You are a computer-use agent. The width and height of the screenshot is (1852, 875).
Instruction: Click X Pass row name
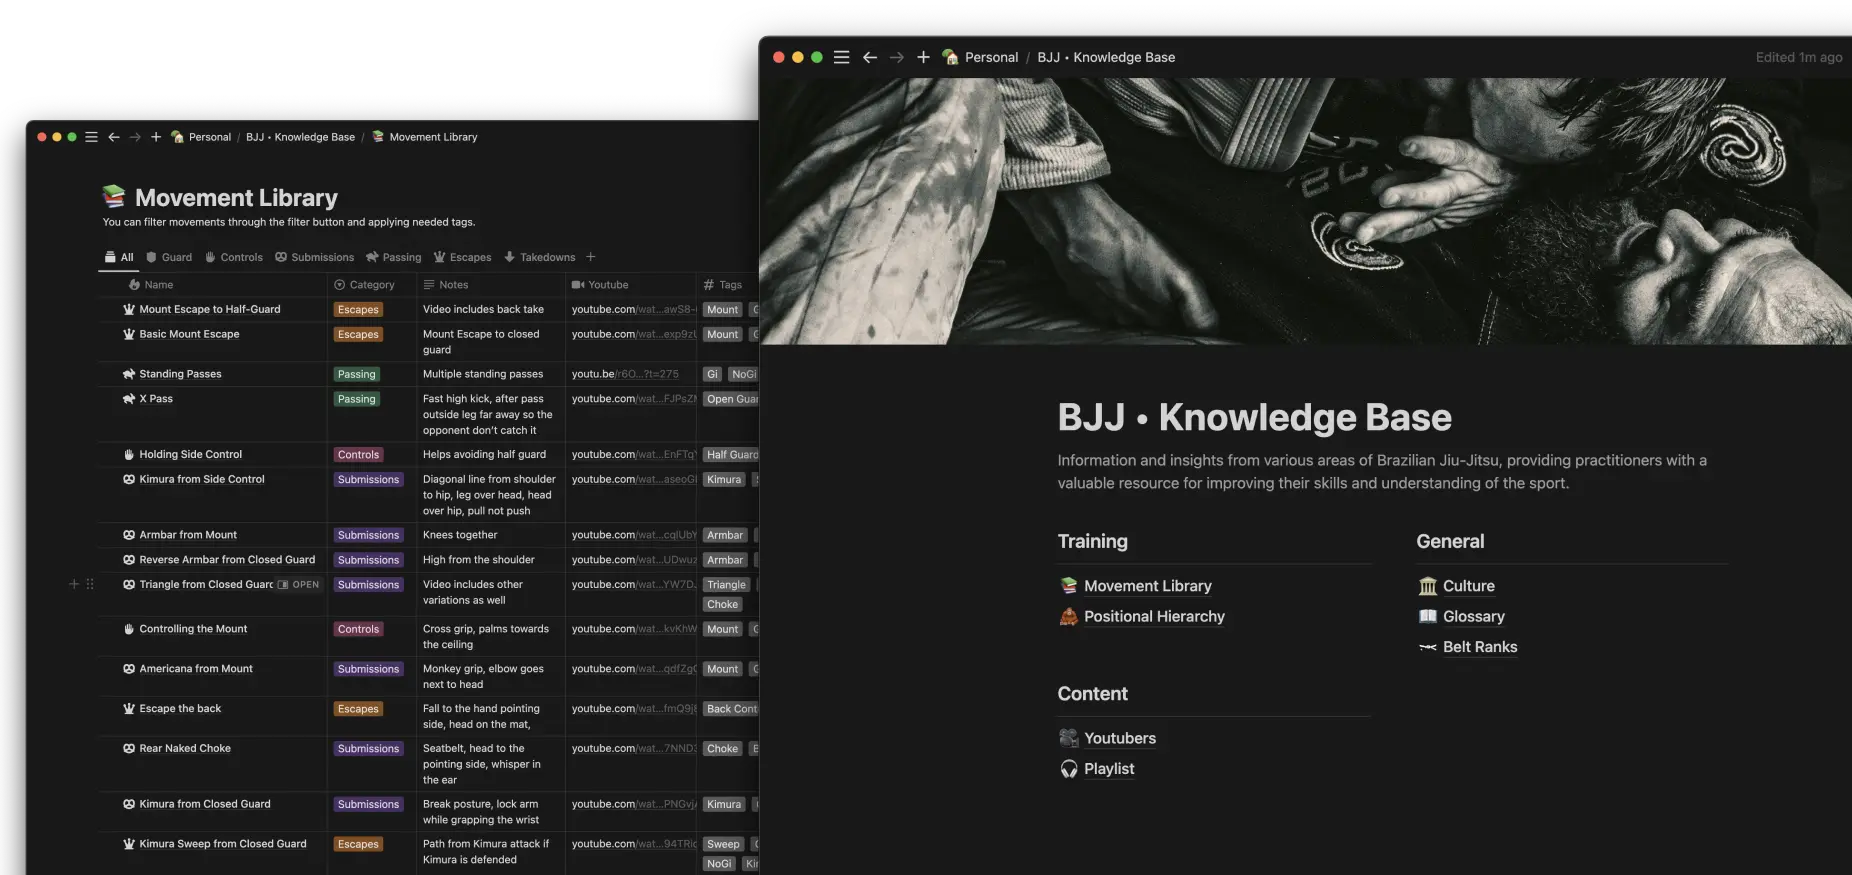point(156,399)
